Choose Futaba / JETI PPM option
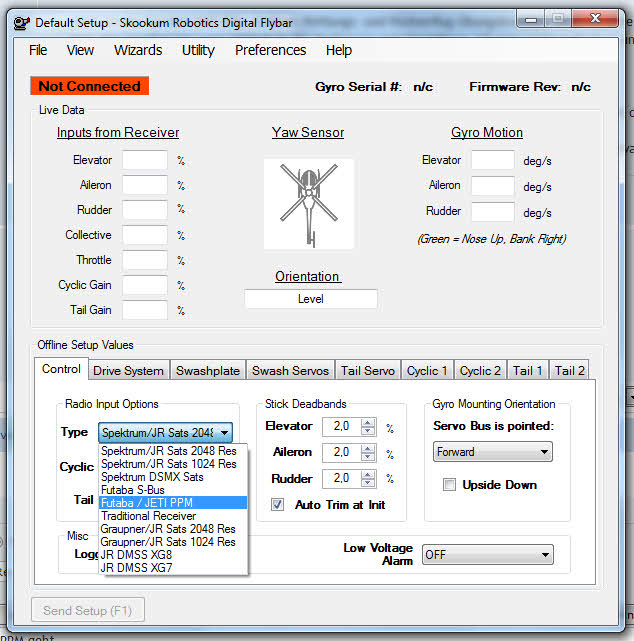Viewport: 634px width, 641px height. [x=173, y=503]
